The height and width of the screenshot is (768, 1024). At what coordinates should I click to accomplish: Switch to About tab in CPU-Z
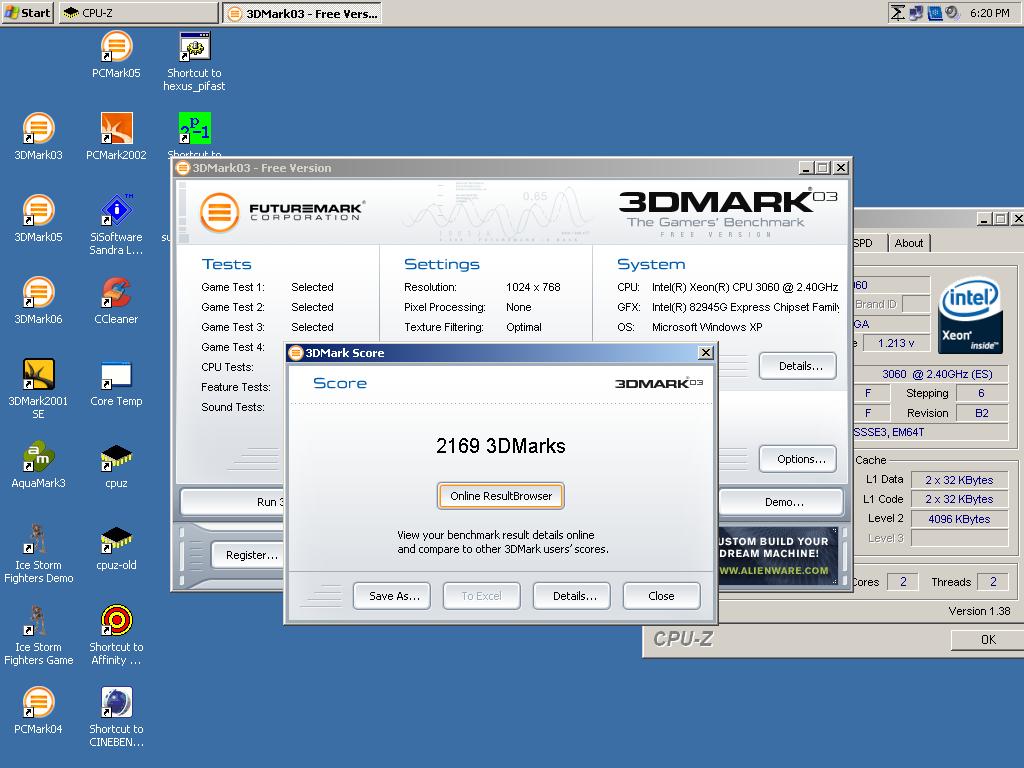908,243
